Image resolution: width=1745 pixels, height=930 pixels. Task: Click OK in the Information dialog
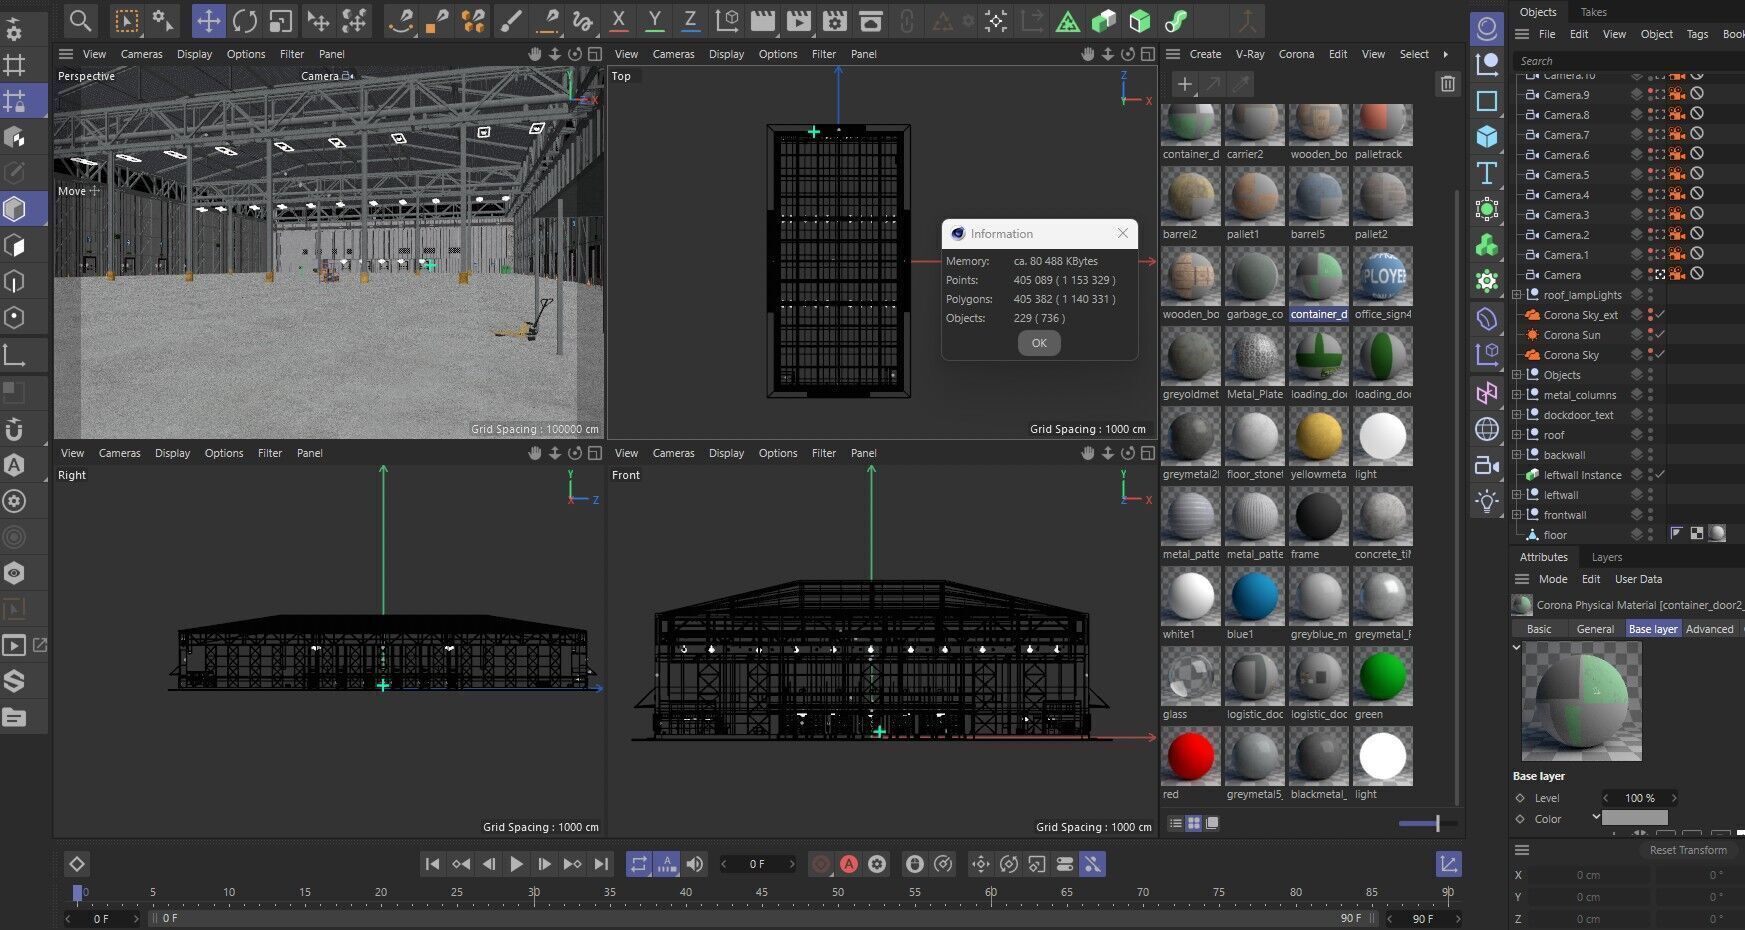(x=1039, y=343)
